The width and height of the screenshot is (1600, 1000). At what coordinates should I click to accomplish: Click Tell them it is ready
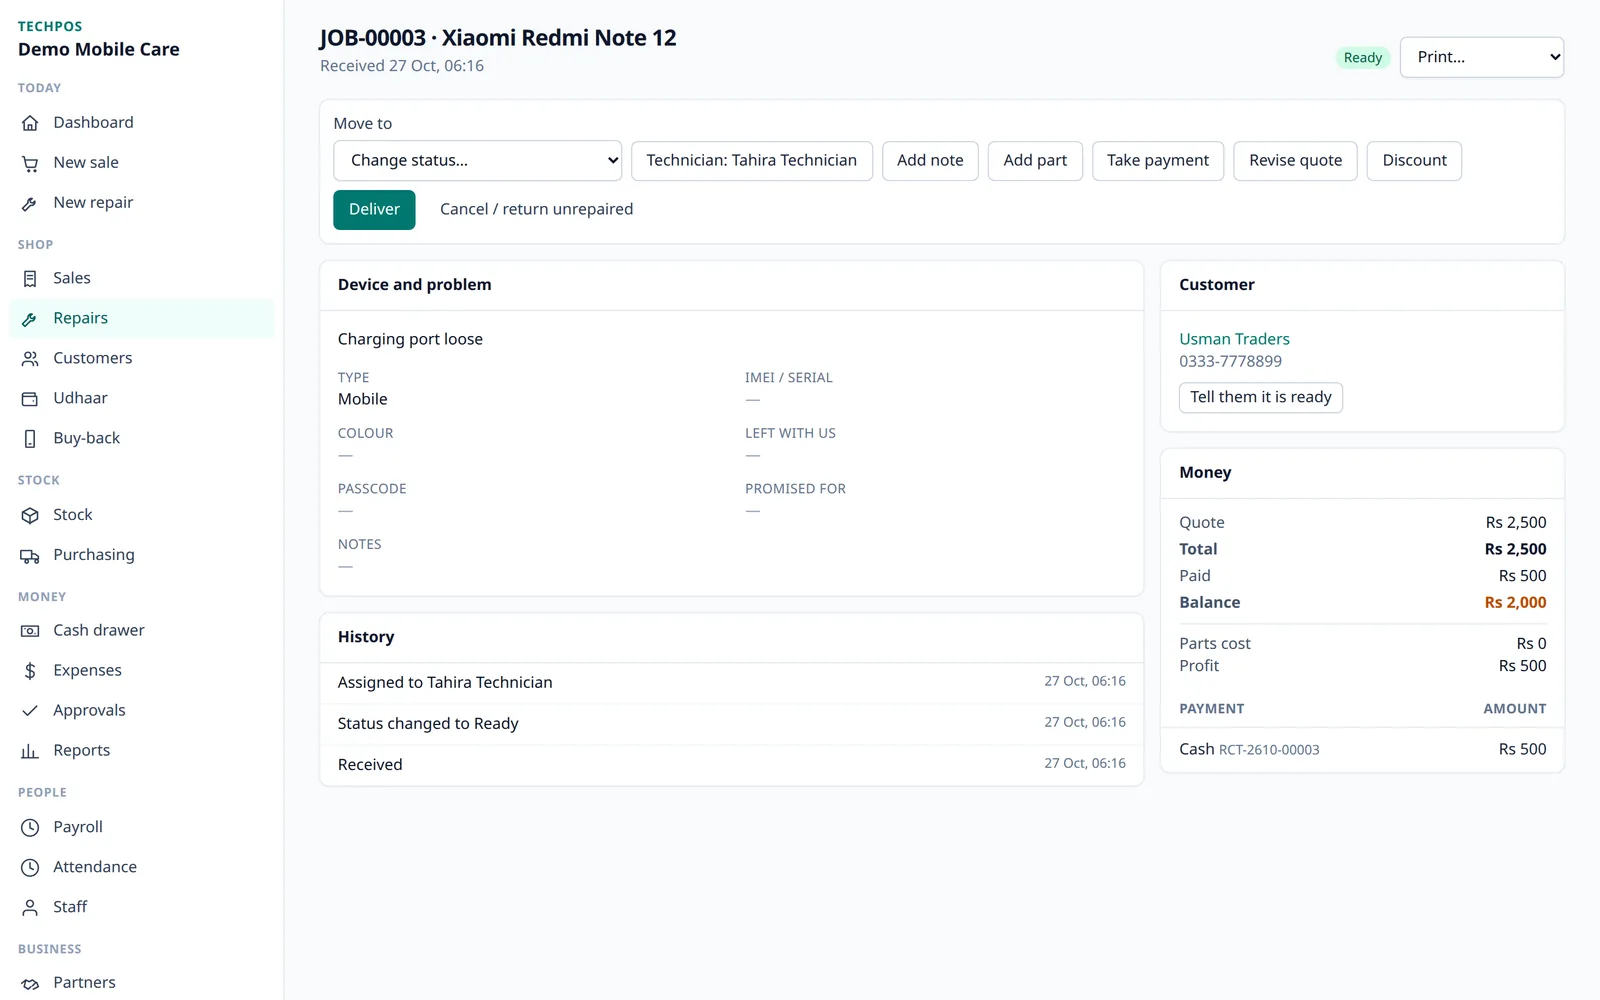click(1260, 398)
